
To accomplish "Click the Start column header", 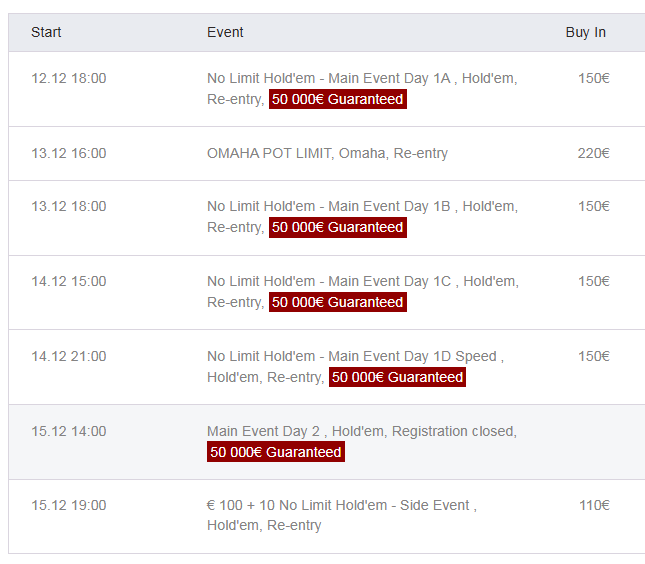I will [x=46, y=32].
